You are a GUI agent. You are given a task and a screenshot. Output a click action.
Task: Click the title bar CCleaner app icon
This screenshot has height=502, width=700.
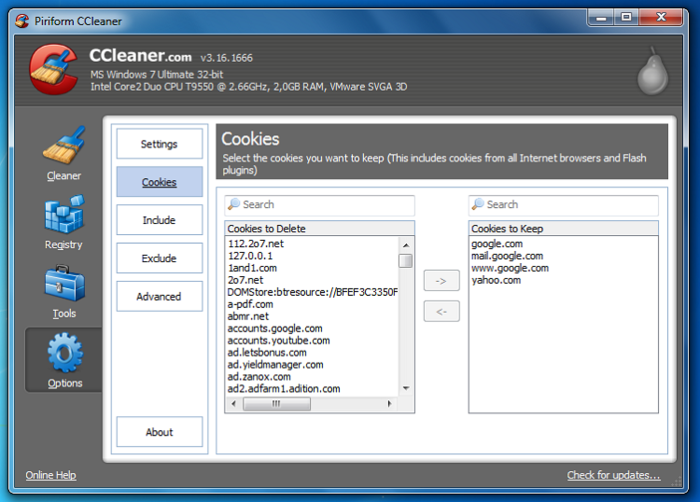point(22,20)
